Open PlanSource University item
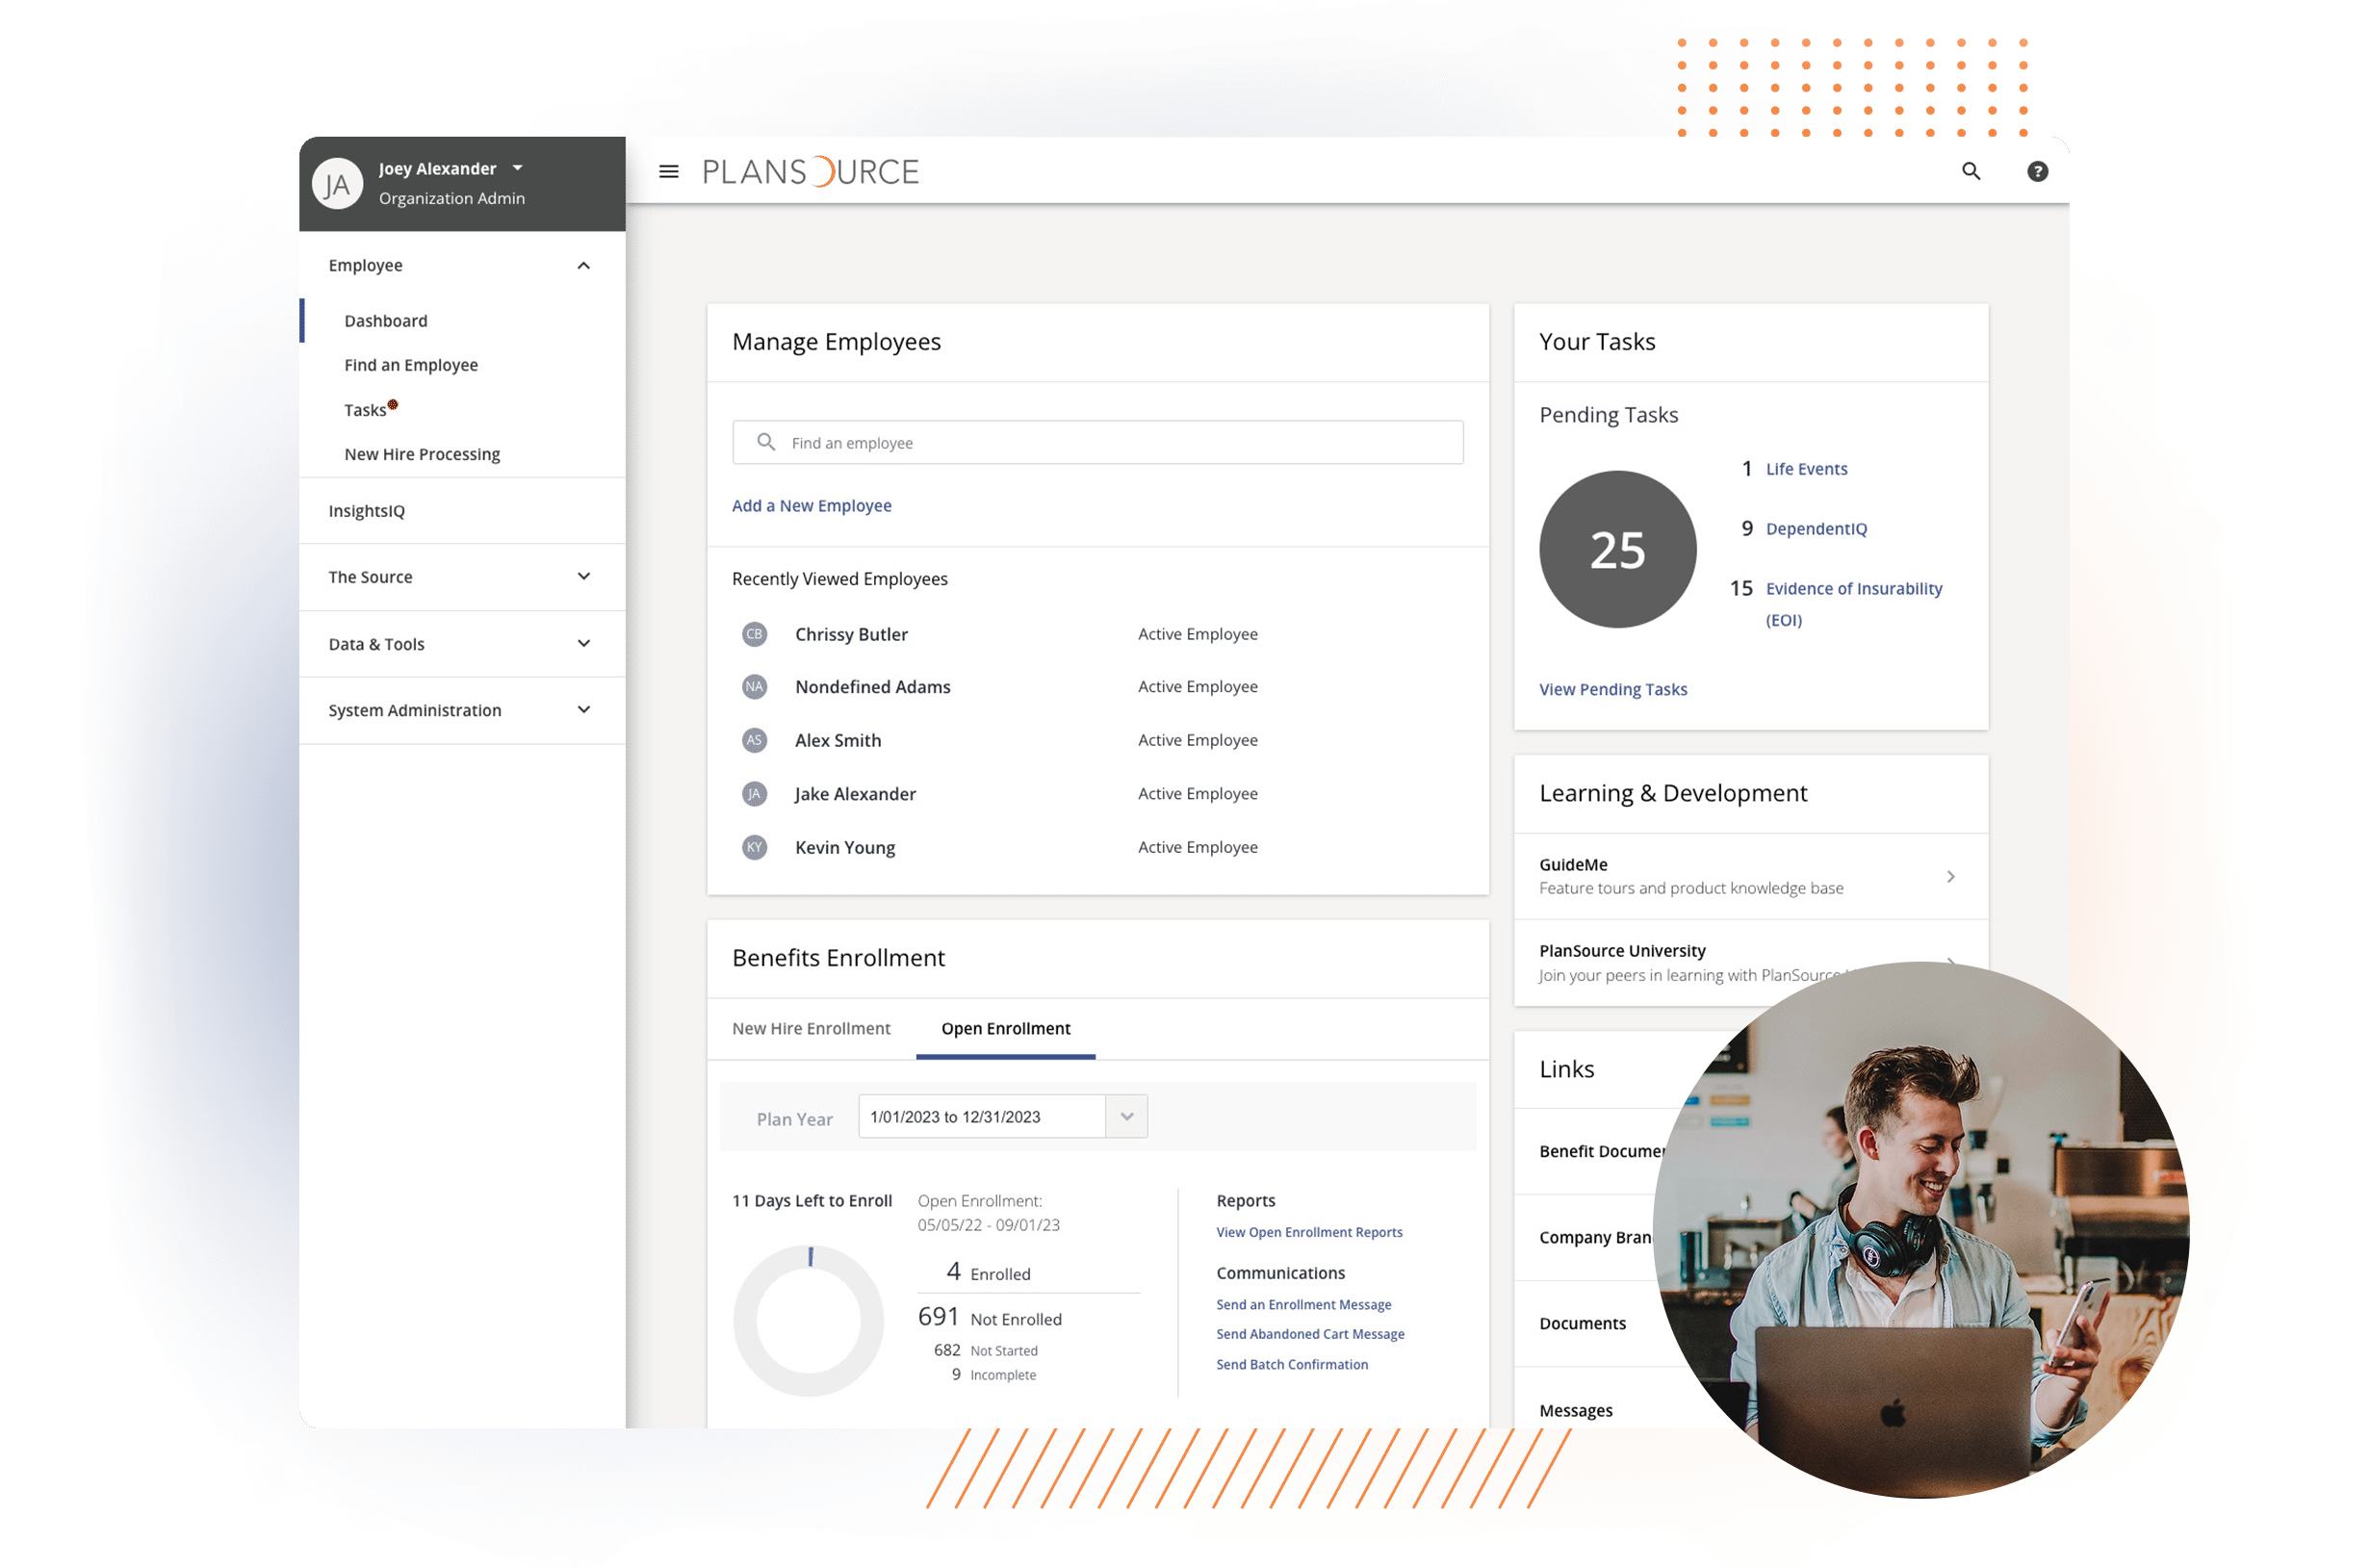This screenshot has height=1568, width=2371. pyautogui.click(x=1750, y=962)
